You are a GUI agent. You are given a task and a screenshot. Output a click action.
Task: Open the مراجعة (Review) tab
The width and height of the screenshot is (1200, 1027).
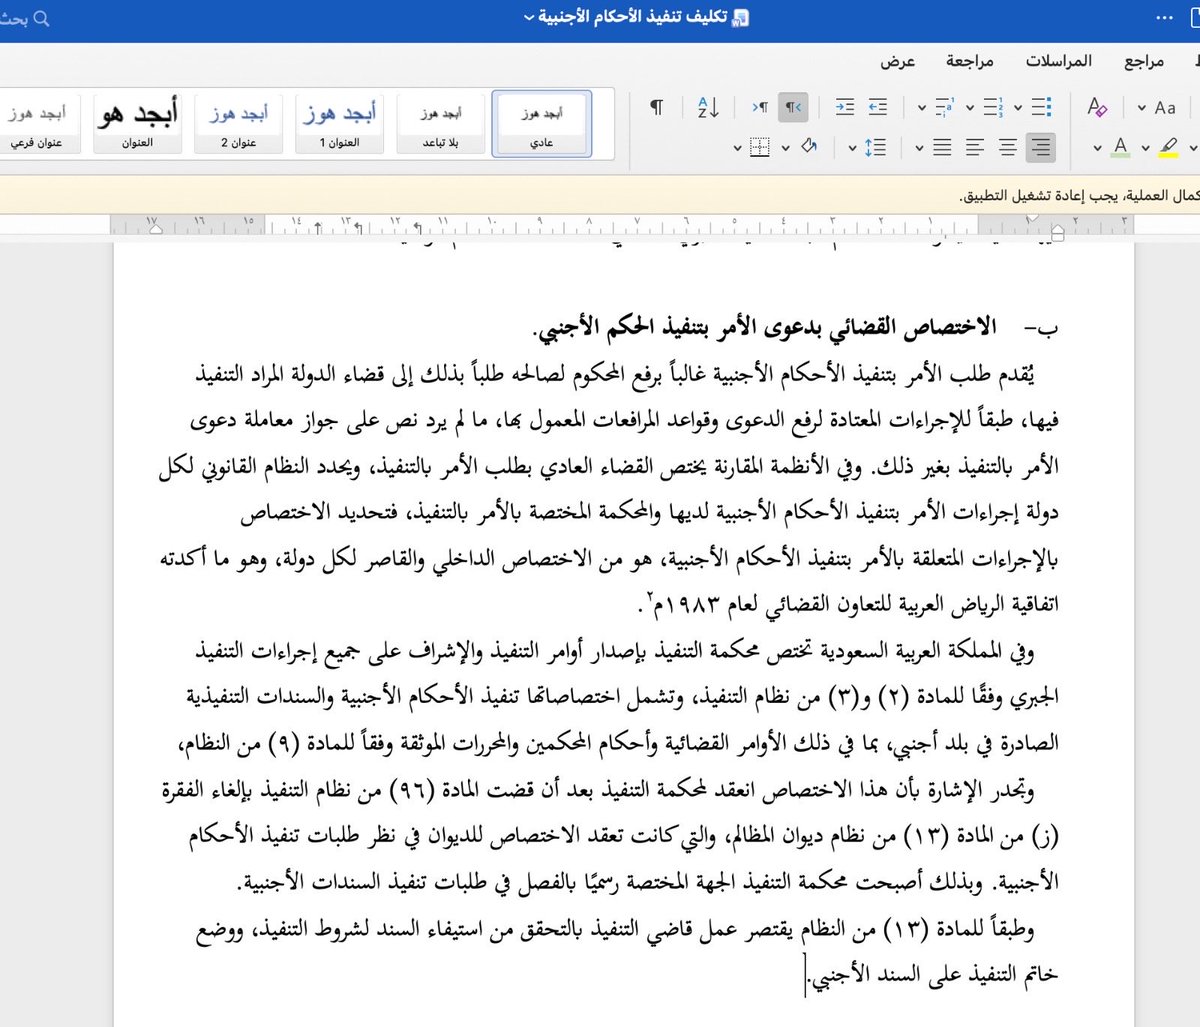(x=970, y=61)
